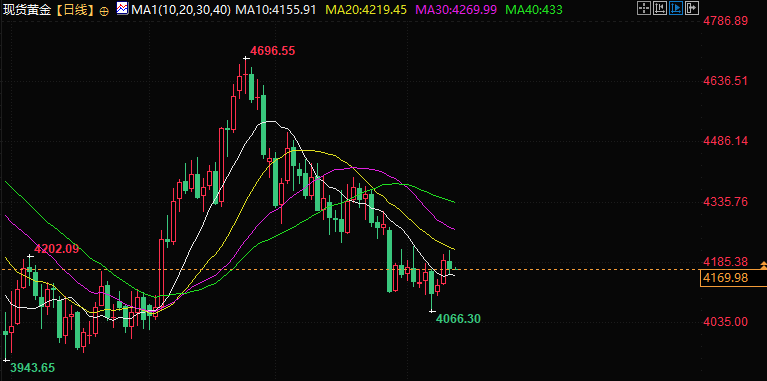Click the panel expand arrow icon
Image resolution: width=767 pixels, height=381 pixels.
(692, 8)
